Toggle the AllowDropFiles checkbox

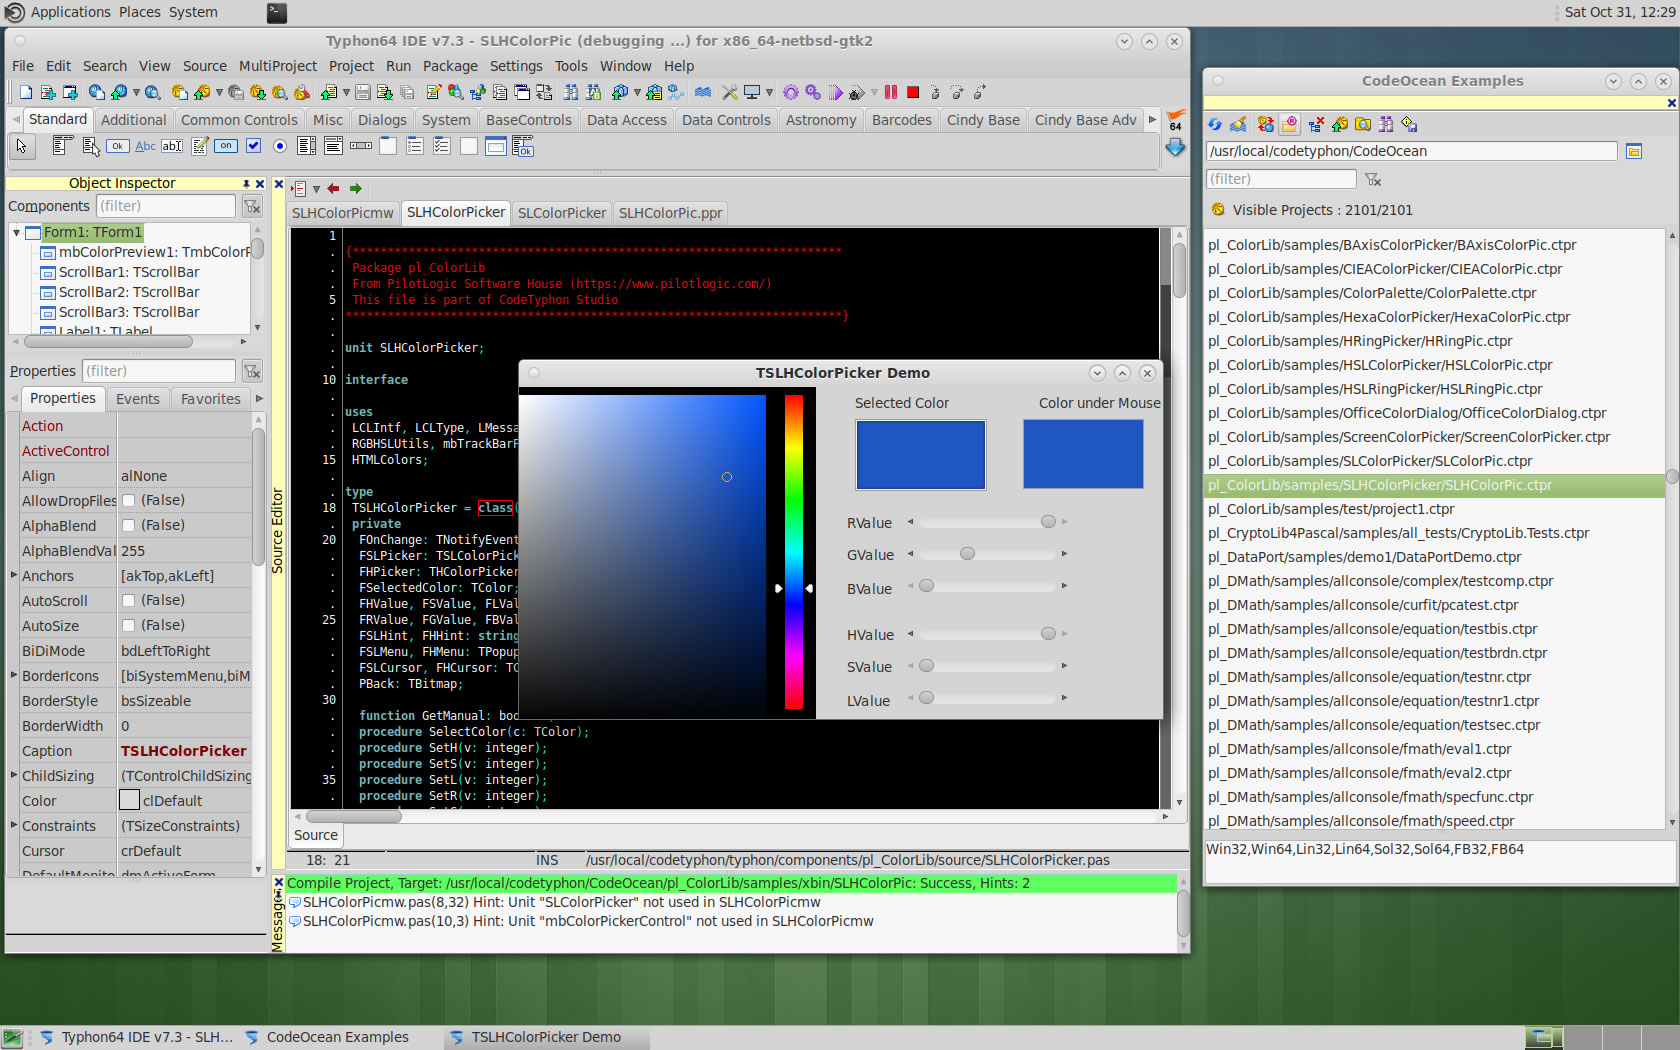pos(128,500)
